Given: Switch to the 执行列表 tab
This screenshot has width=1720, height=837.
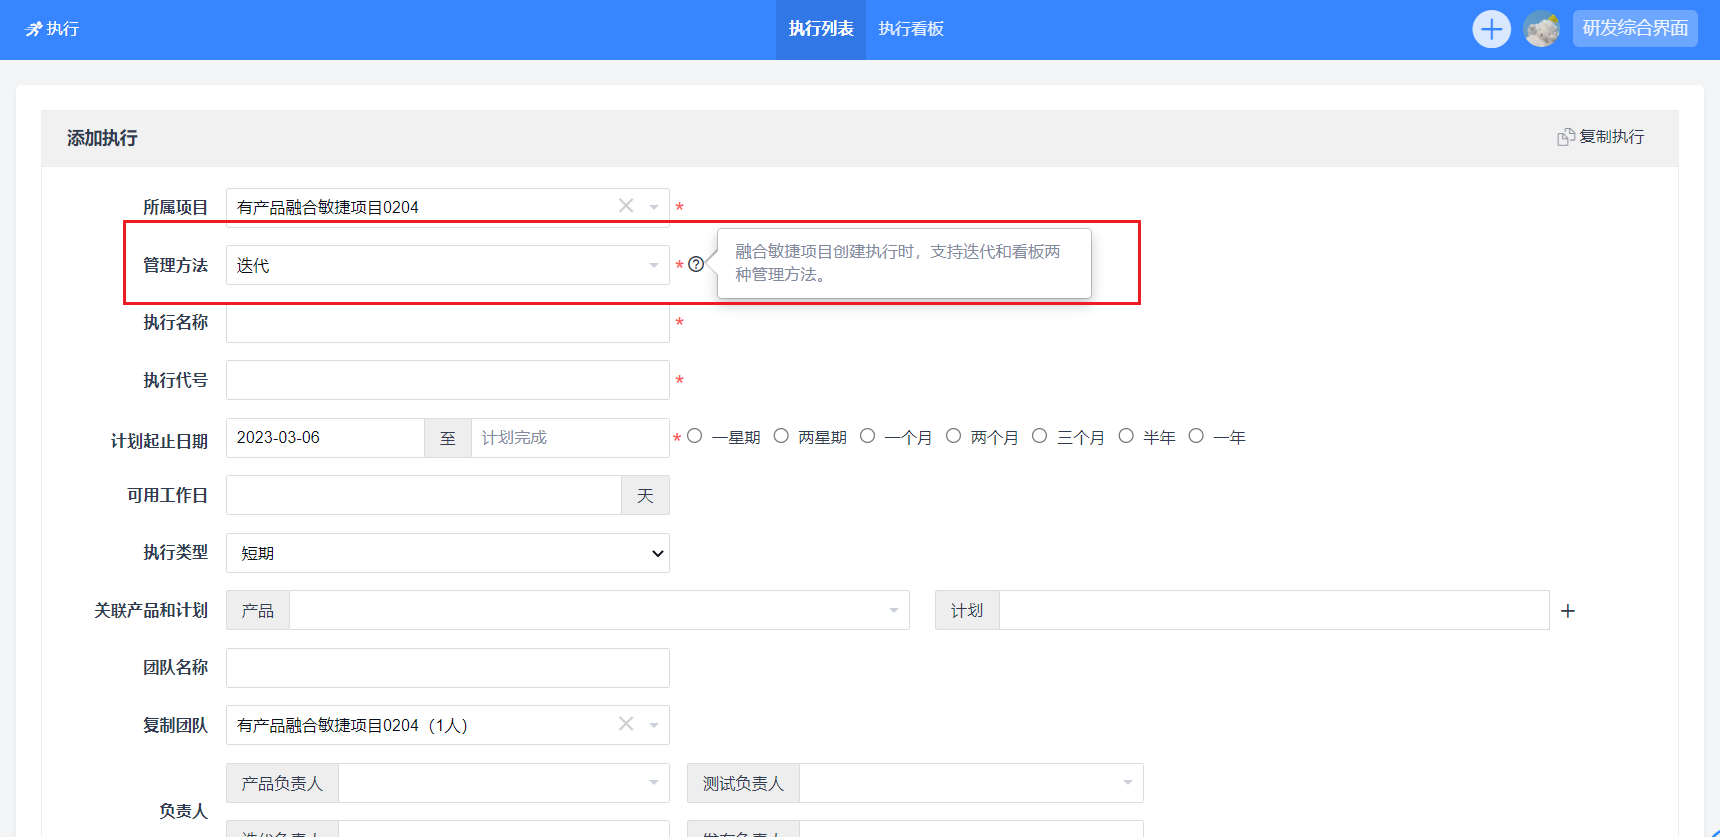Looking at the screenshot, I should tap(820, 29).
